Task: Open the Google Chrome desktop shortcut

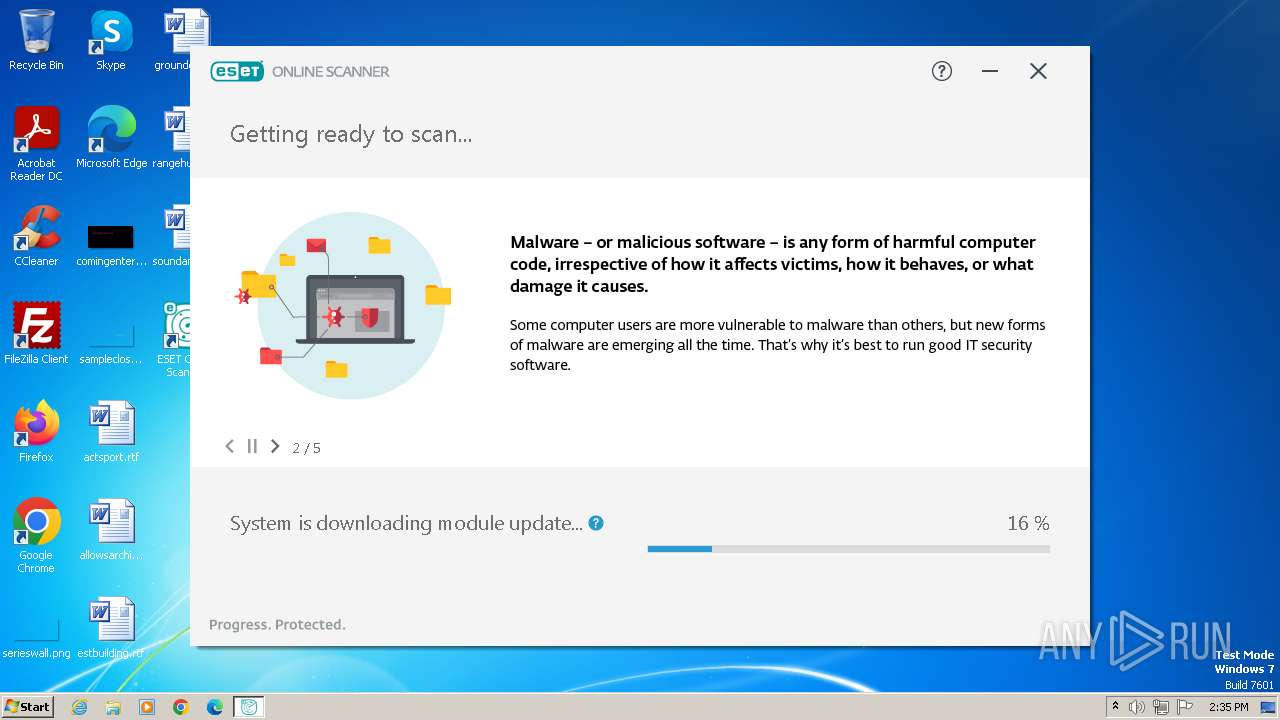Action: pos(36,536)
